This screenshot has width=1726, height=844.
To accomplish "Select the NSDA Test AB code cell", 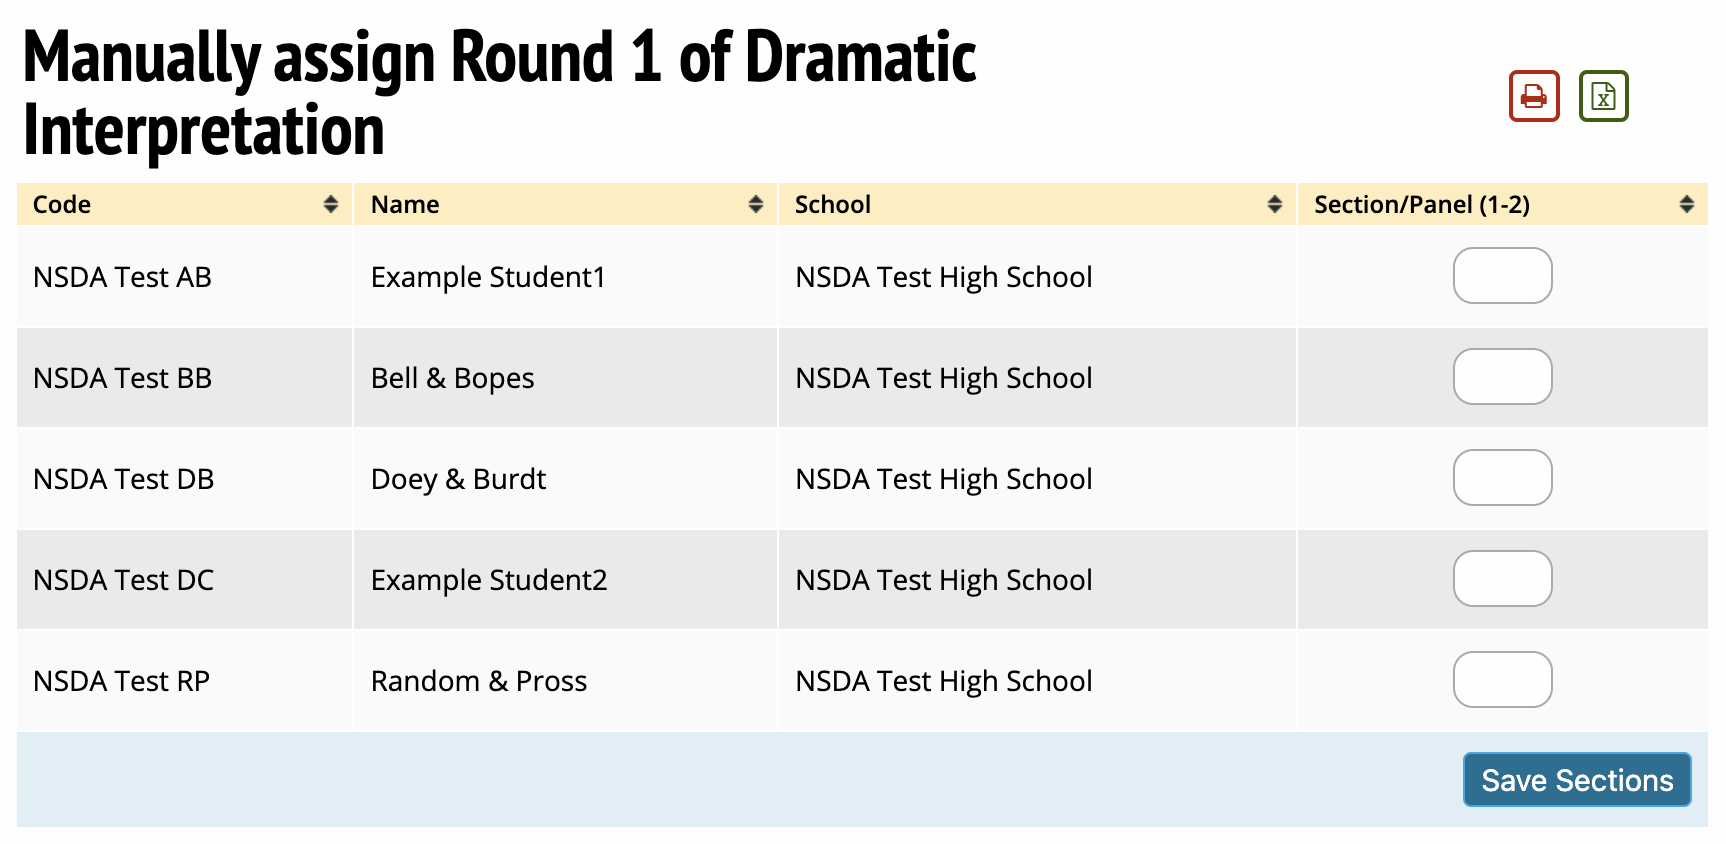I will pyautogui.click(x=123, y=278).
